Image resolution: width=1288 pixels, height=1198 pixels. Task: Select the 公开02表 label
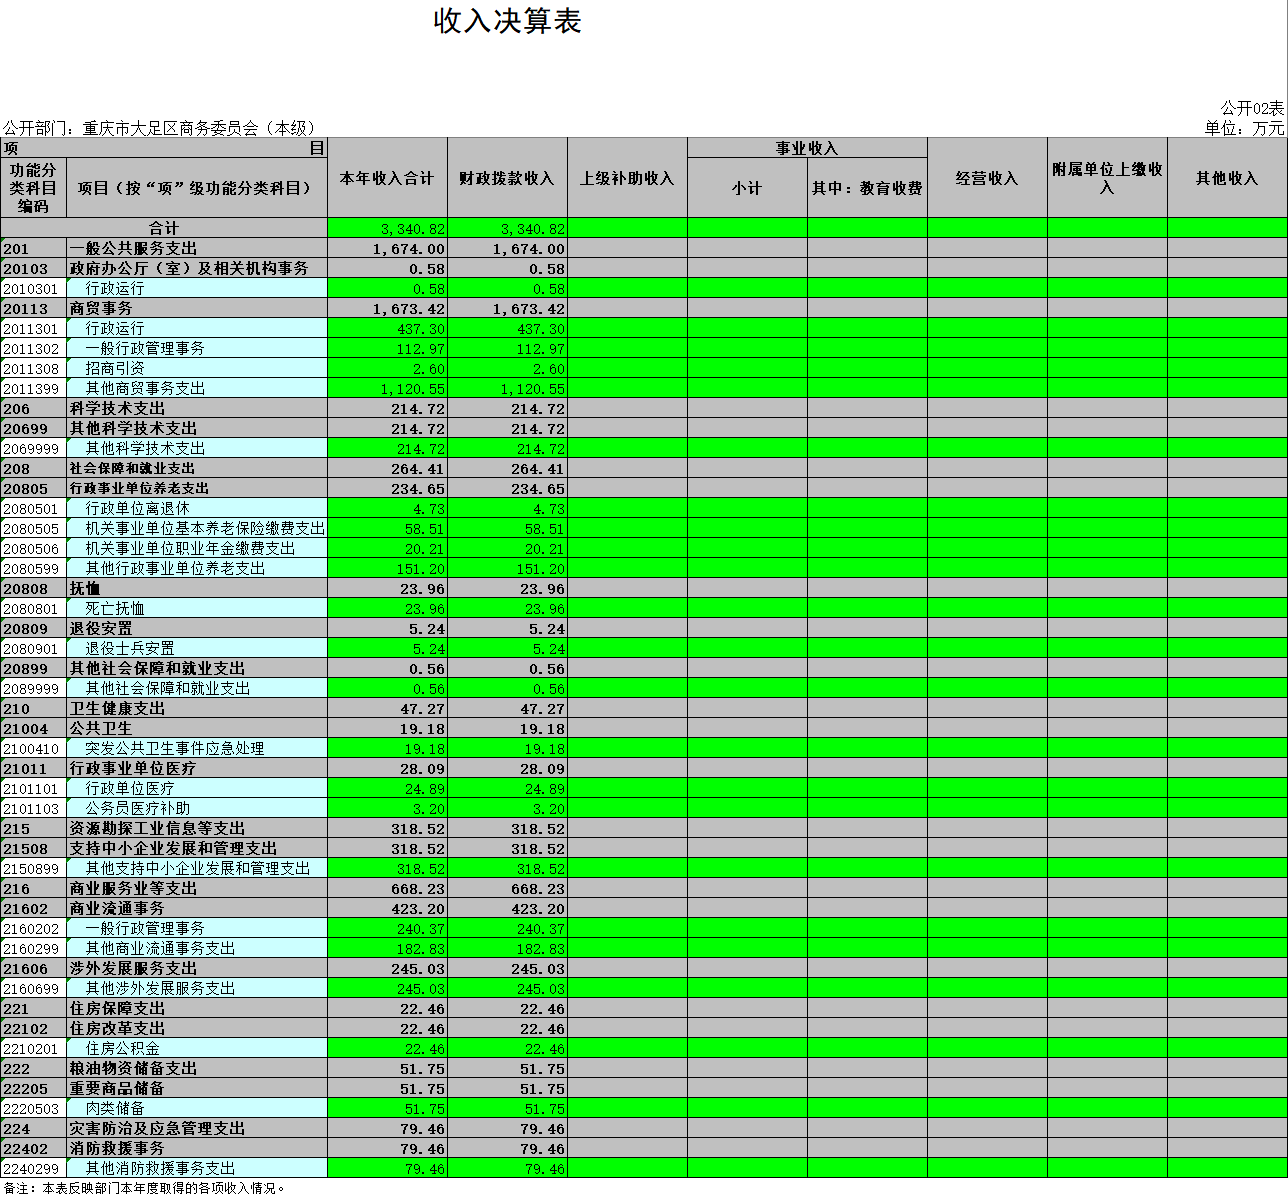pyautogui.click(x=1252, y=108)
